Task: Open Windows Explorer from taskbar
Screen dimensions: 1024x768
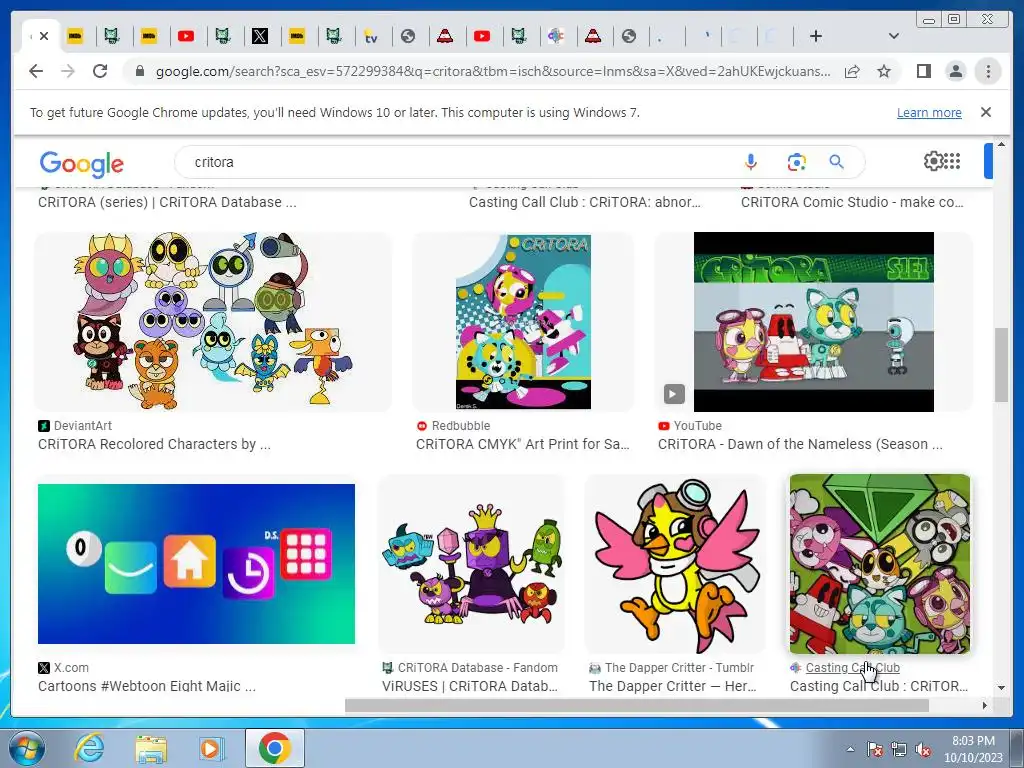Action: tap(151, 748)
